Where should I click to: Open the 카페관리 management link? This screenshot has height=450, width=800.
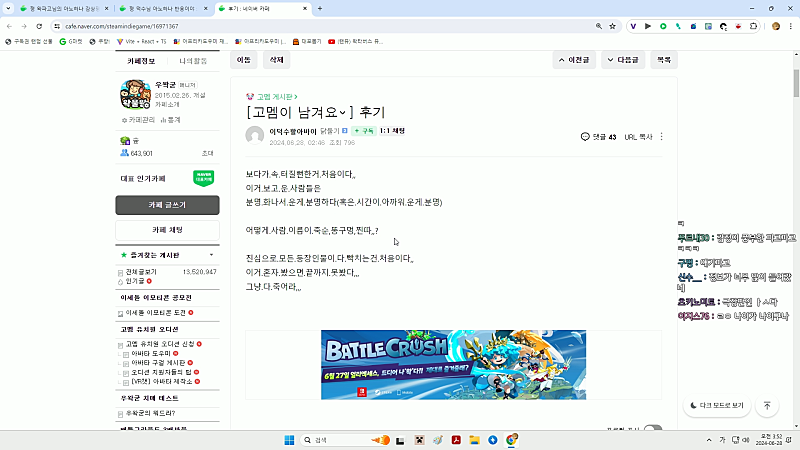(138, 120)
